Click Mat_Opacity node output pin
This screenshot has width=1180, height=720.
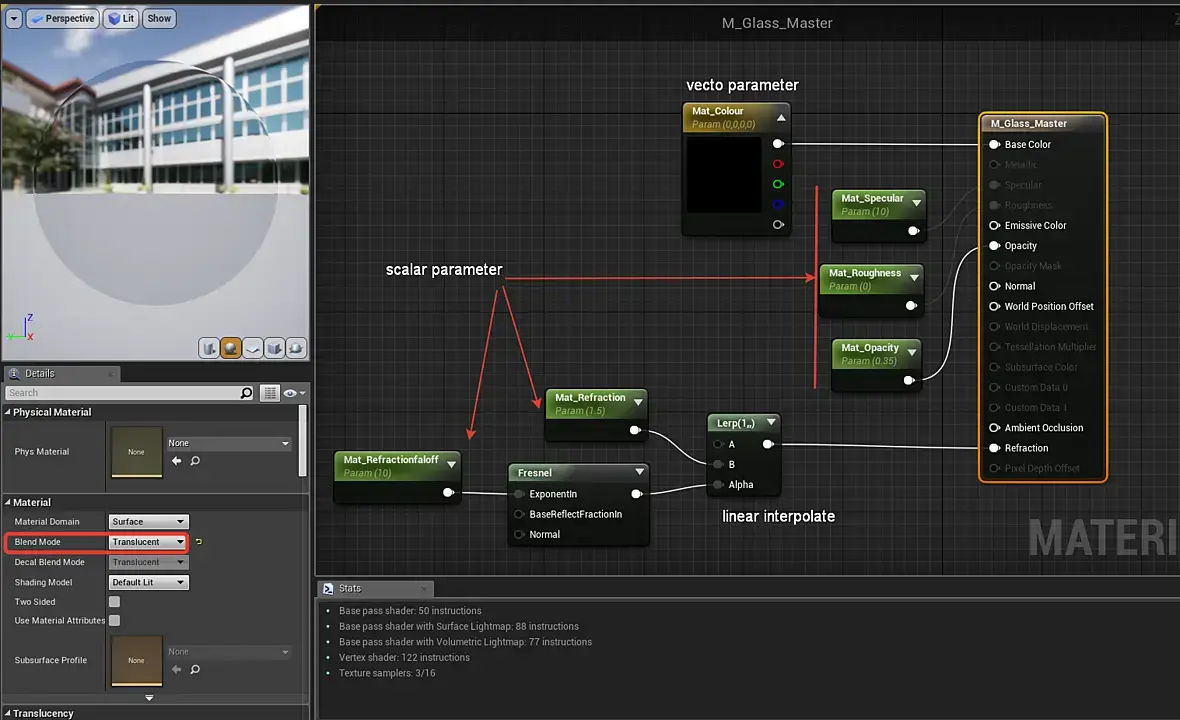(909, 380)
